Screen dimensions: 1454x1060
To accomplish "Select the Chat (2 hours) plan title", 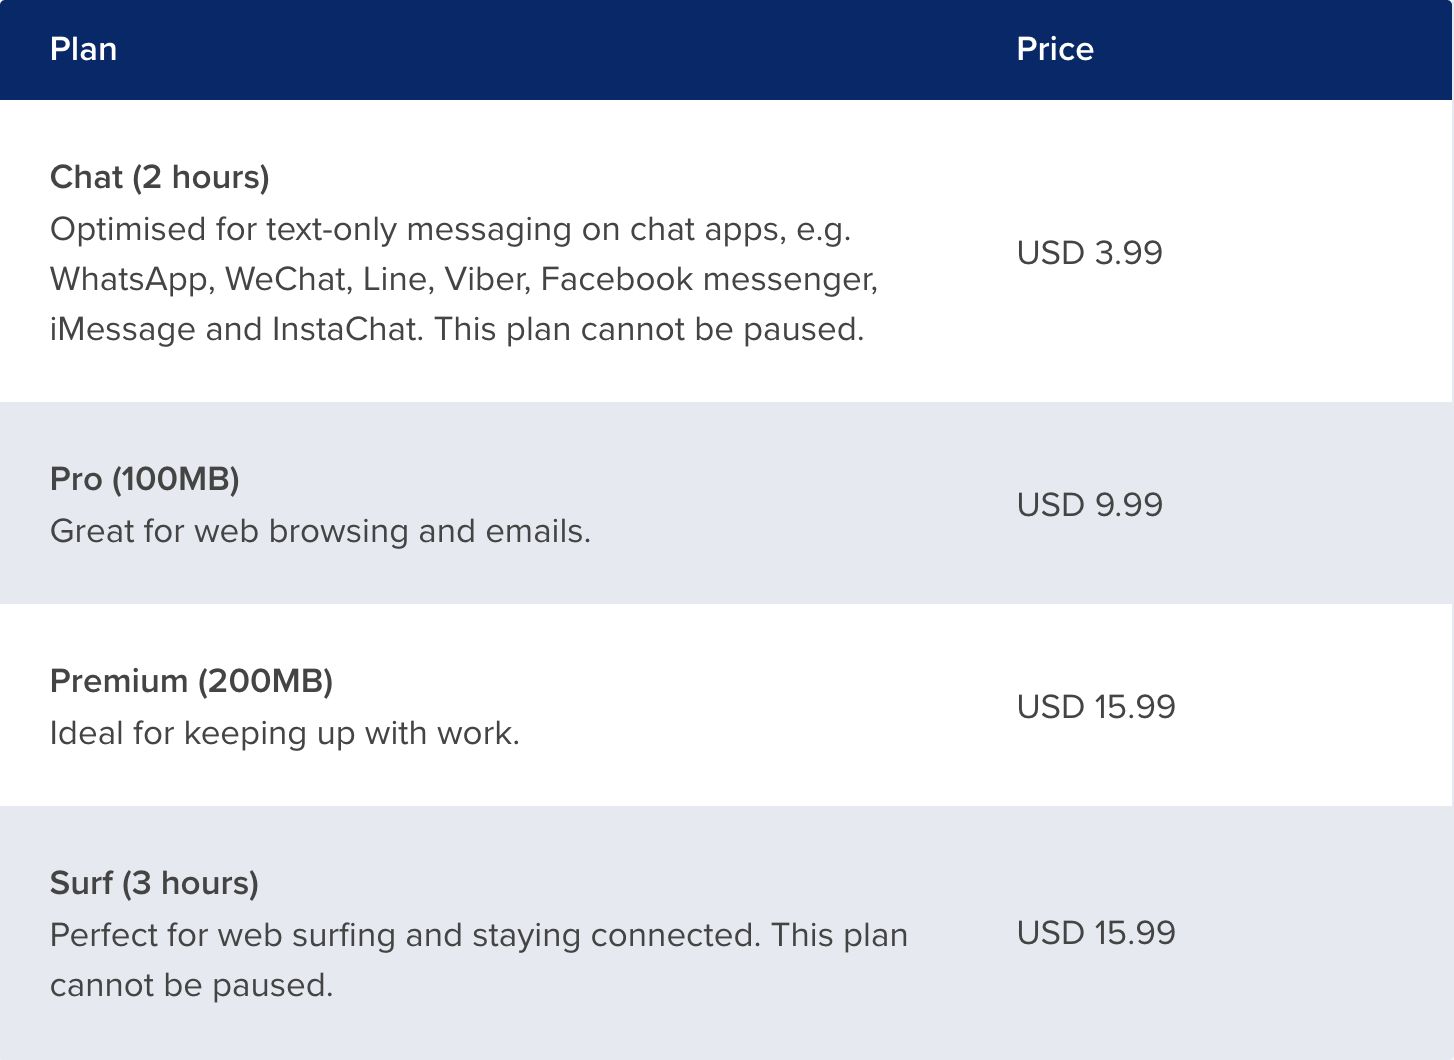I will [x=160, y=177].
